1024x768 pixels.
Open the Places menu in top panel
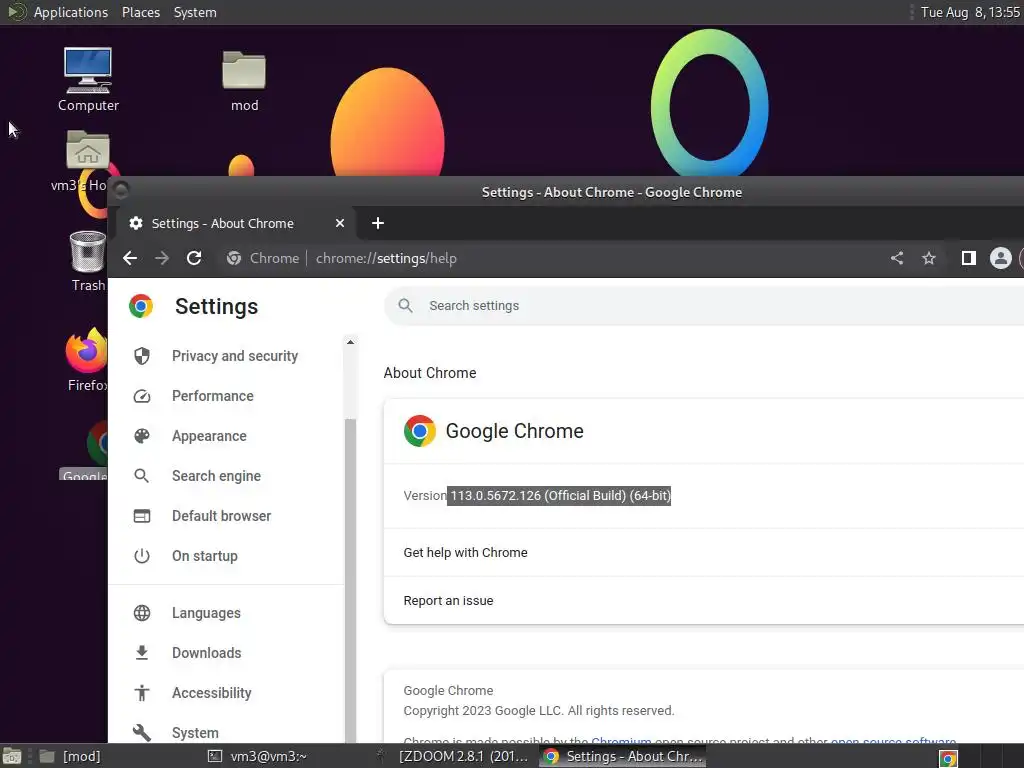[140, 12]
